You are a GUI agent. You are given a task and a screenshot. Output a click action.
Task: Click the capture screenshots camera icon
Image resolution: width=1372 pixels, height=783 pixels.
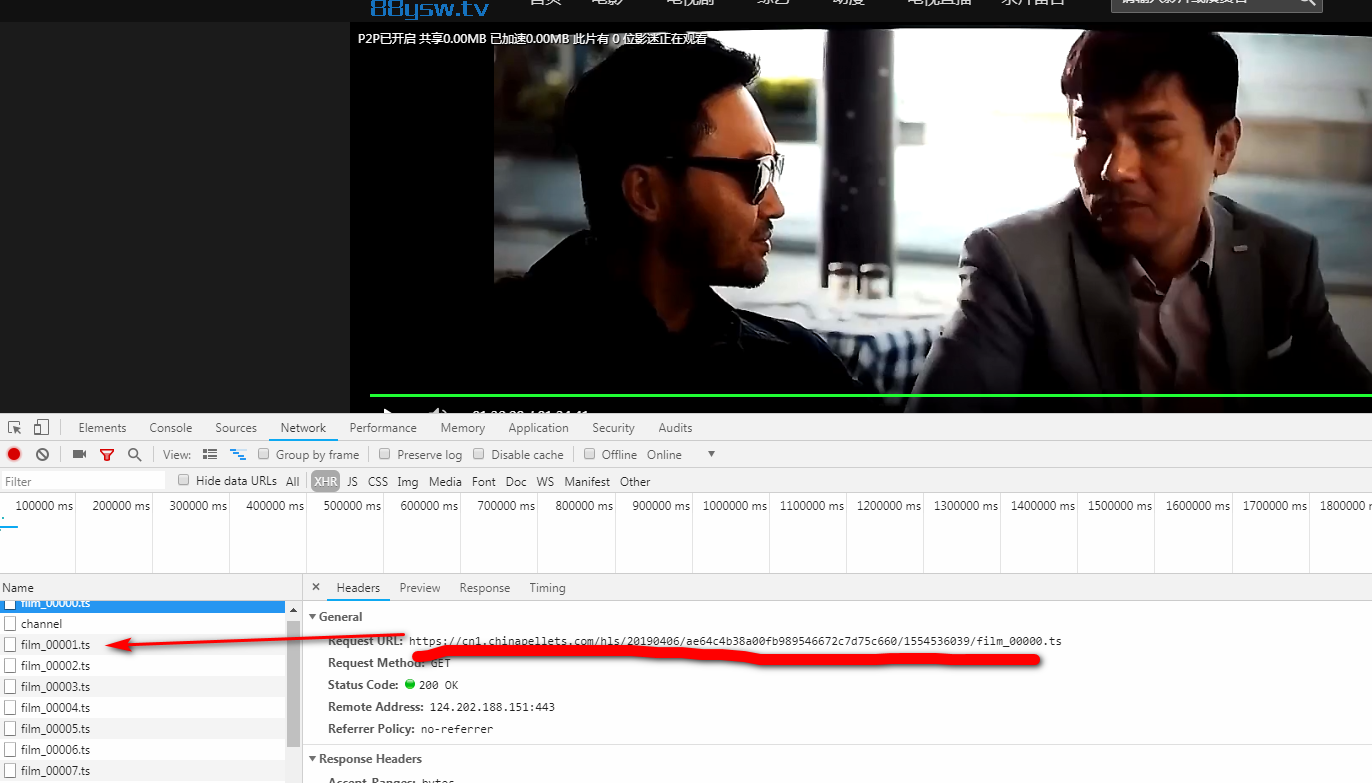click(x=80, y=454)
